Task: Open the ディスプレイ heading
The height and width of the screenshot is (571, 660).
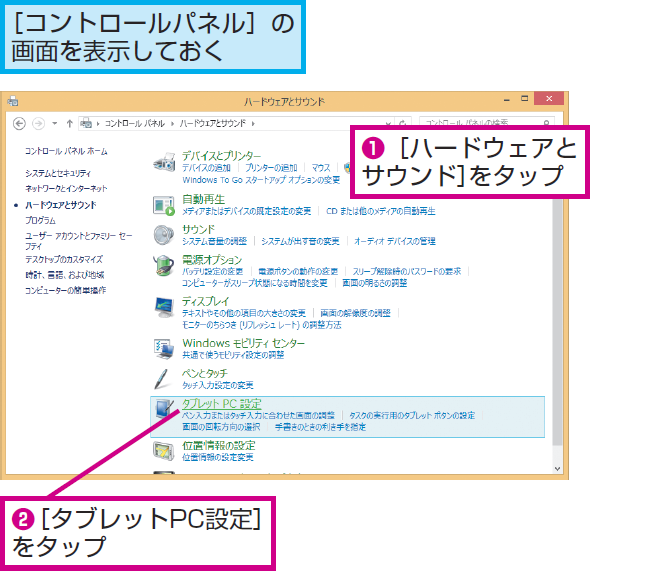Action: tap(205, 301)
